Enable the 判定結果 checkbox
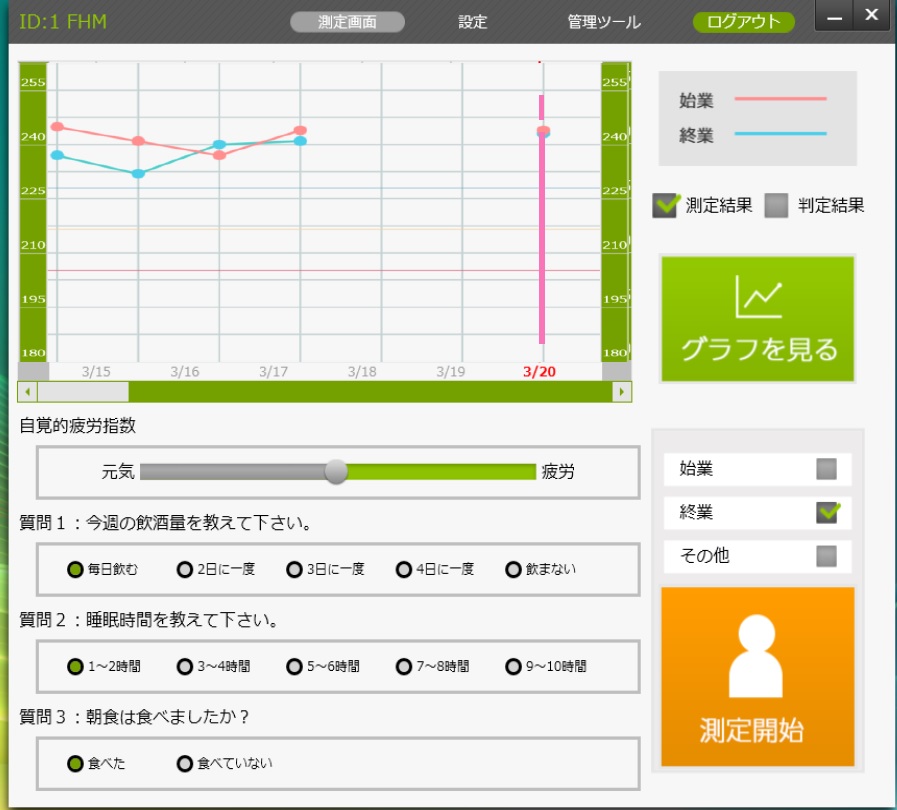 point(776,205)
